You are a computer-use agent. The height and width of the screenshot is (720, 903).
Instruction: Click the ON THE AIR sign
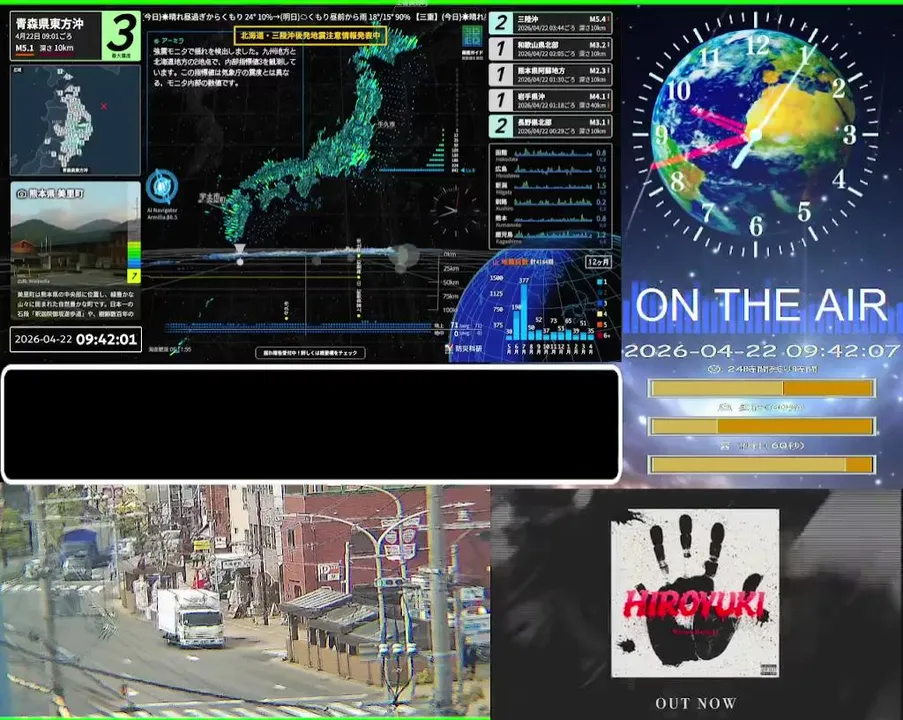click(761, 305)
